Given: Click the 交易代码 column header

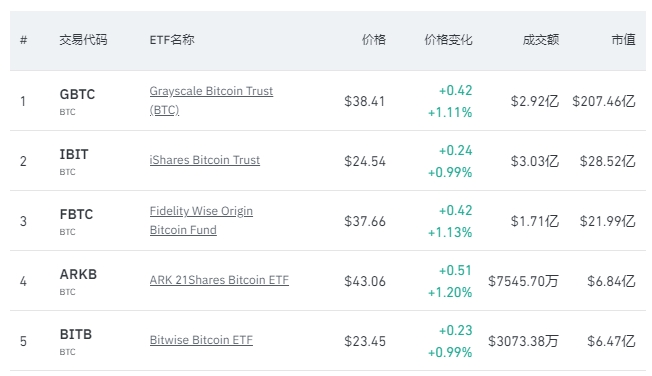Looking at the screenshot, I should pos(83,40).
